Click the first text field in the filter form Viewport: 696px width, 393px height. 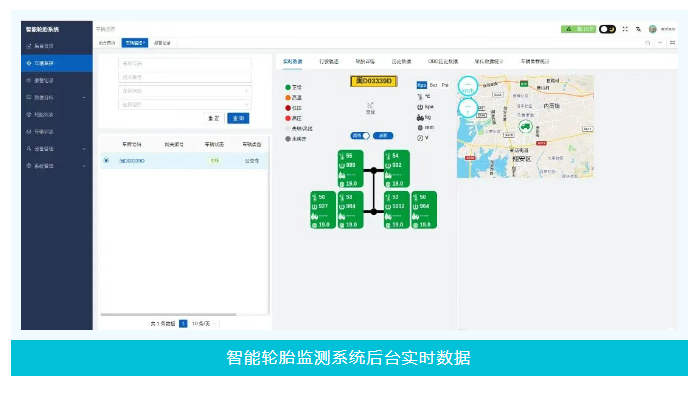click(185, 64)
